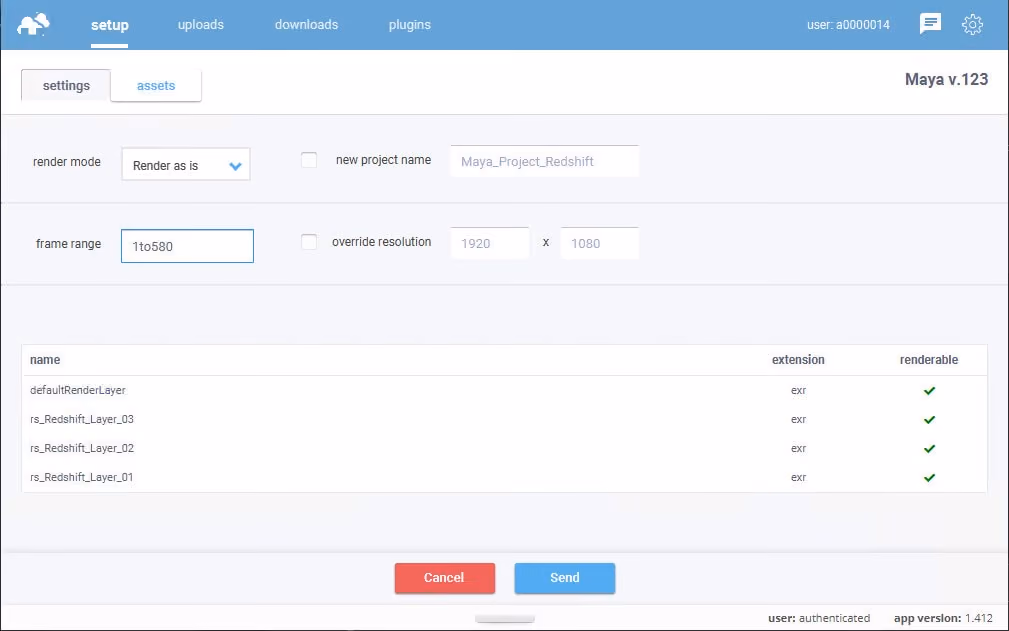Click the Cancel button
The width and height of the screenshot is (1009, 631).
(445, 578)
